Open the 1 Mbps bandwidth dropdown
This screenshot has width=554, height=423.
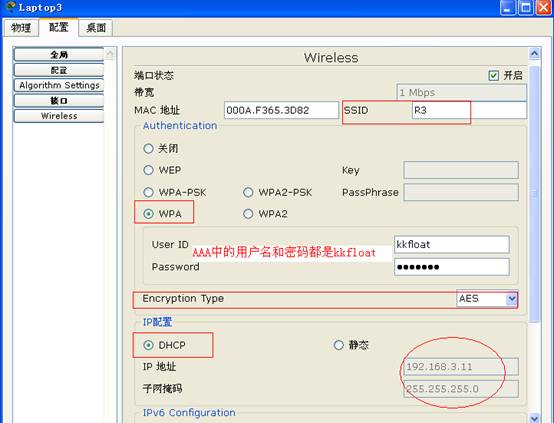tap(461, 93)
